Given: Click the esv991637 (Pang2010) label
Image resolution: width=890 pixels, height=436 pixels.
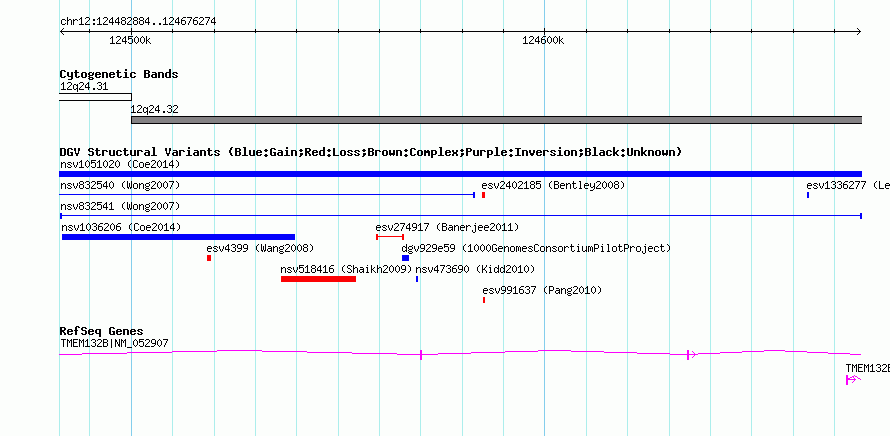Looking at the screenshot, I should tap(542, 290).
